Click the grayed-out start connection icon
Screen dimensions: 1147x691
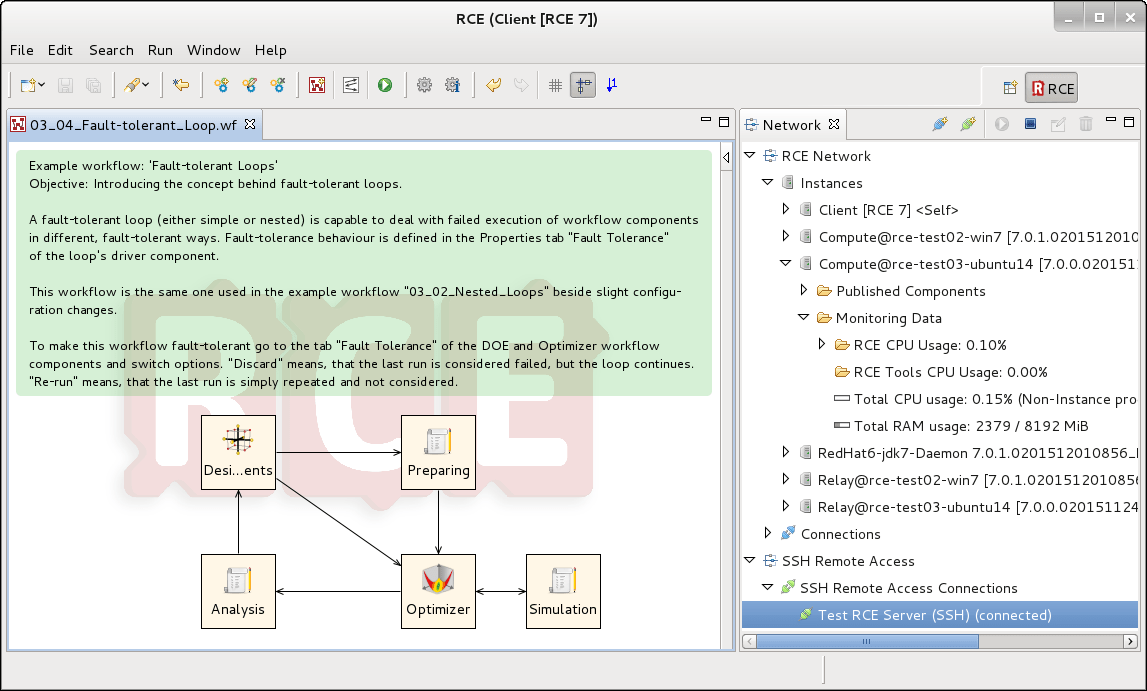point(1002,124)
